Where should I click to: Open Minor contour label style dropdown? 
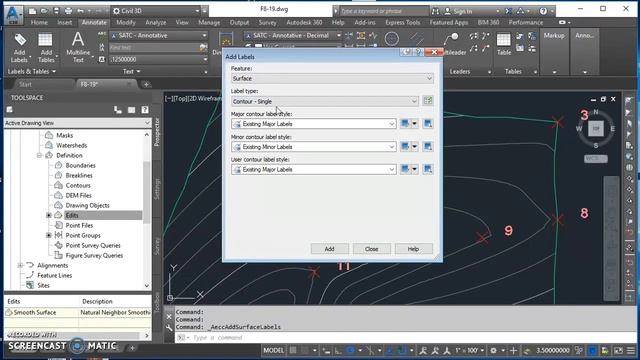tap(313, 147)
